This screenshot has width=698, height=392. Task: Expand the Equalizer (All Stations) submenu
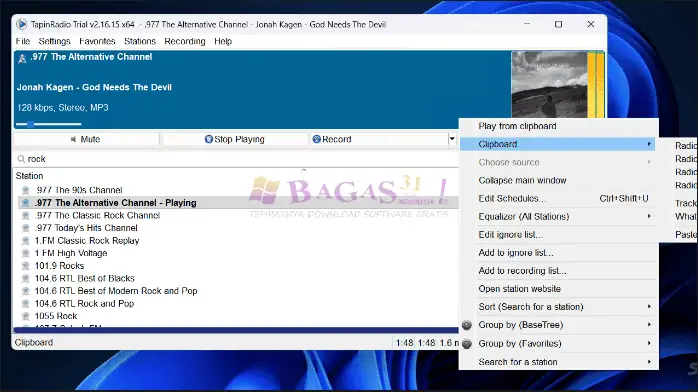tap(649, 216)
